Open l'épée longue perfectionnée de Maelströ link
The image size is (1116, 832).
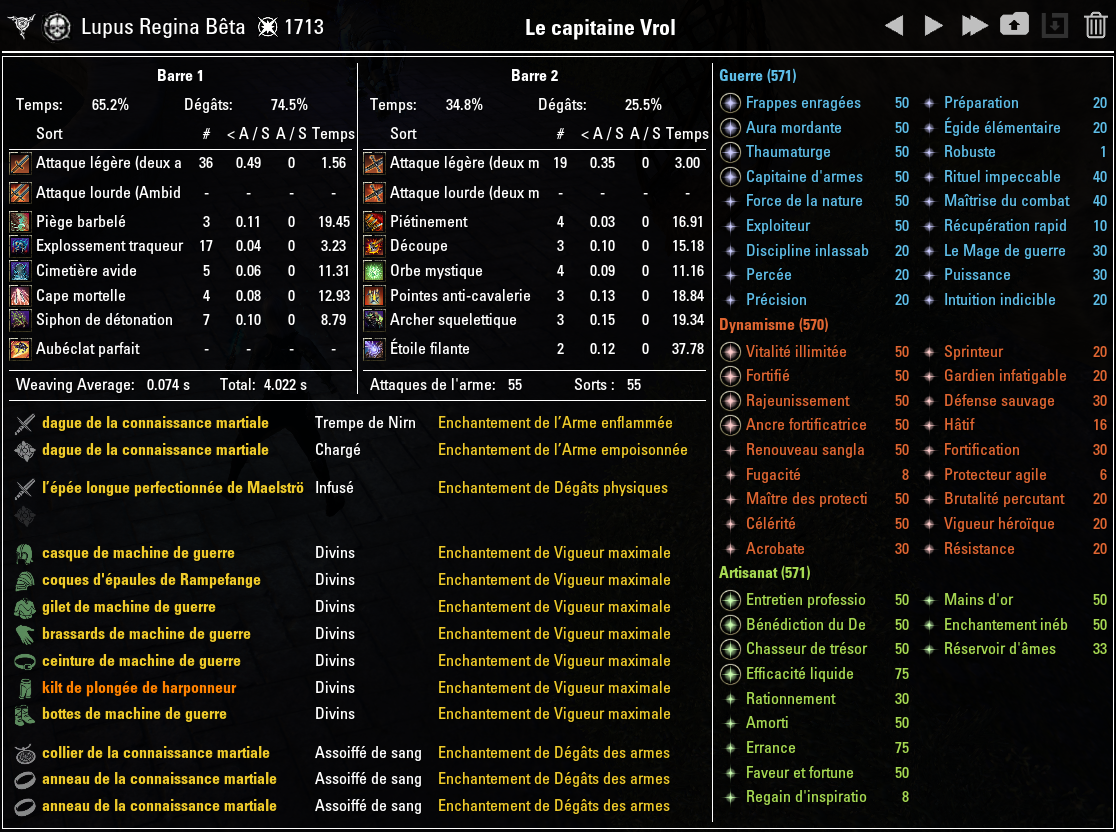172,488
